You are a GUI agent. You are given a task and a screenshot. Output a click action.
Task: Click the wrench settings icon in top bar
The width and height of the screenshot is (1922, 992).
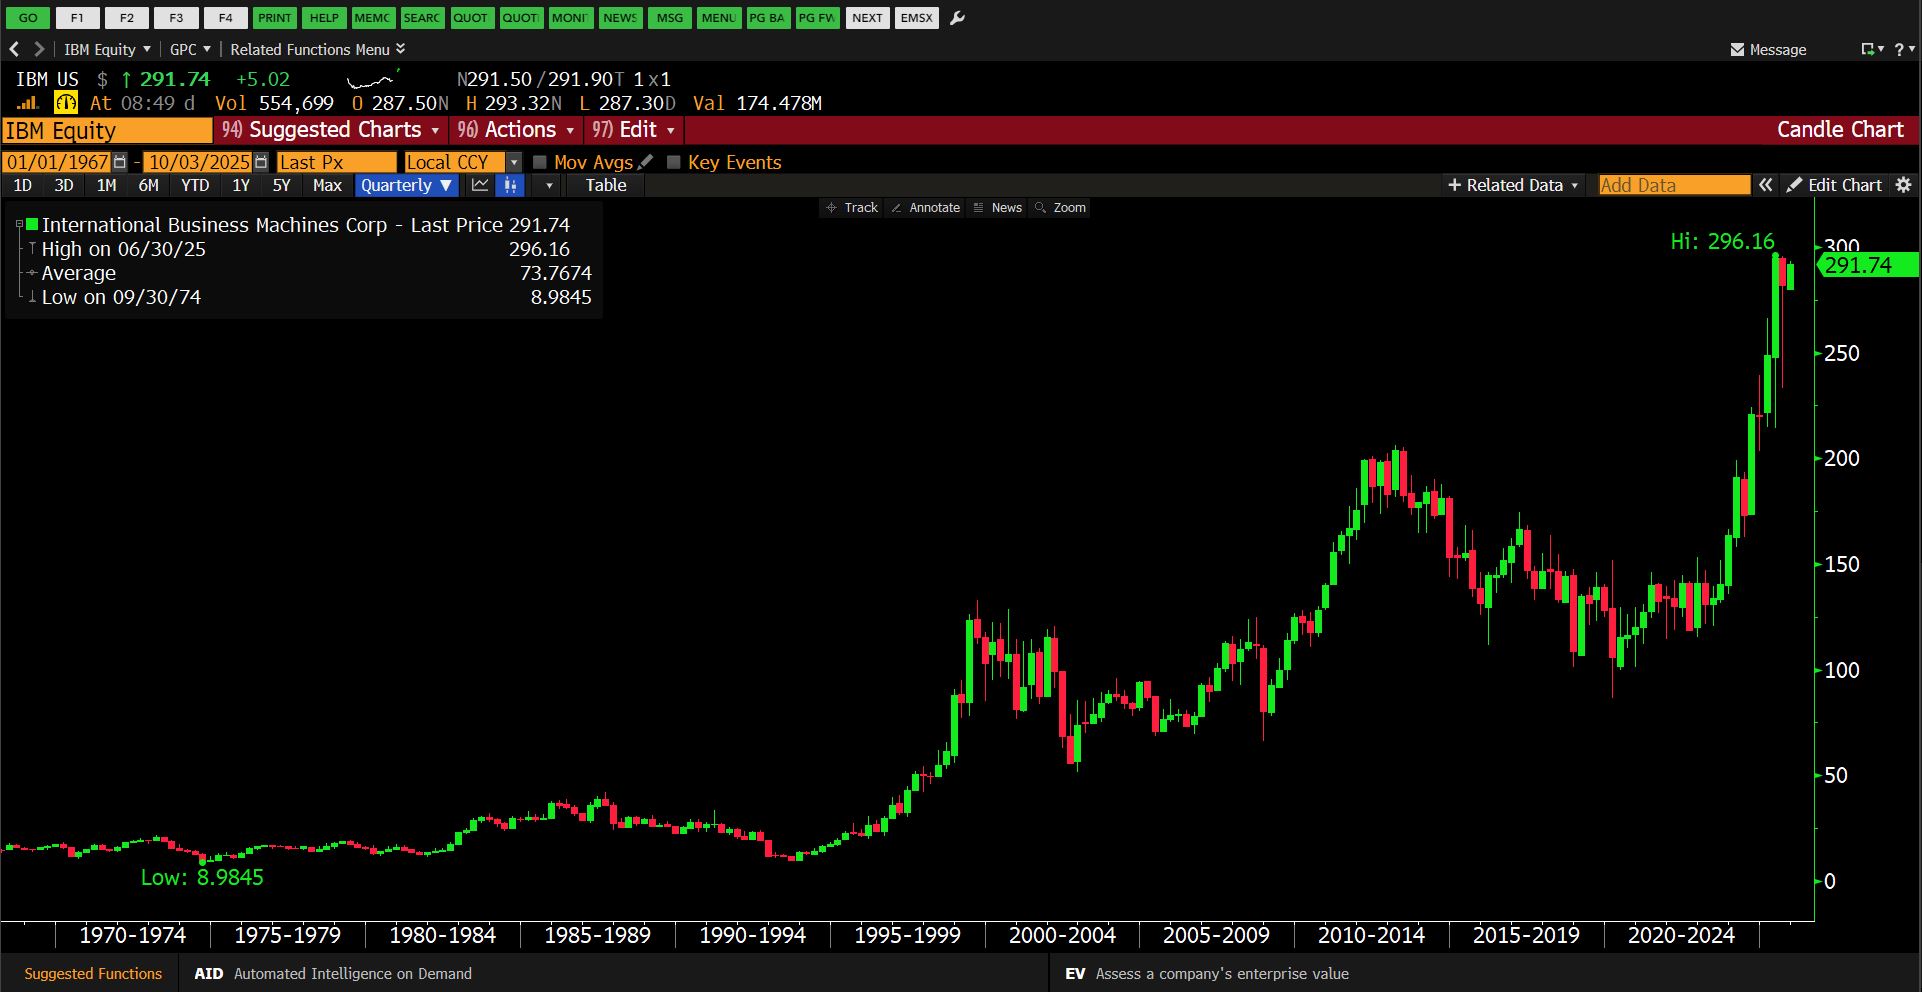pos(957,18)
